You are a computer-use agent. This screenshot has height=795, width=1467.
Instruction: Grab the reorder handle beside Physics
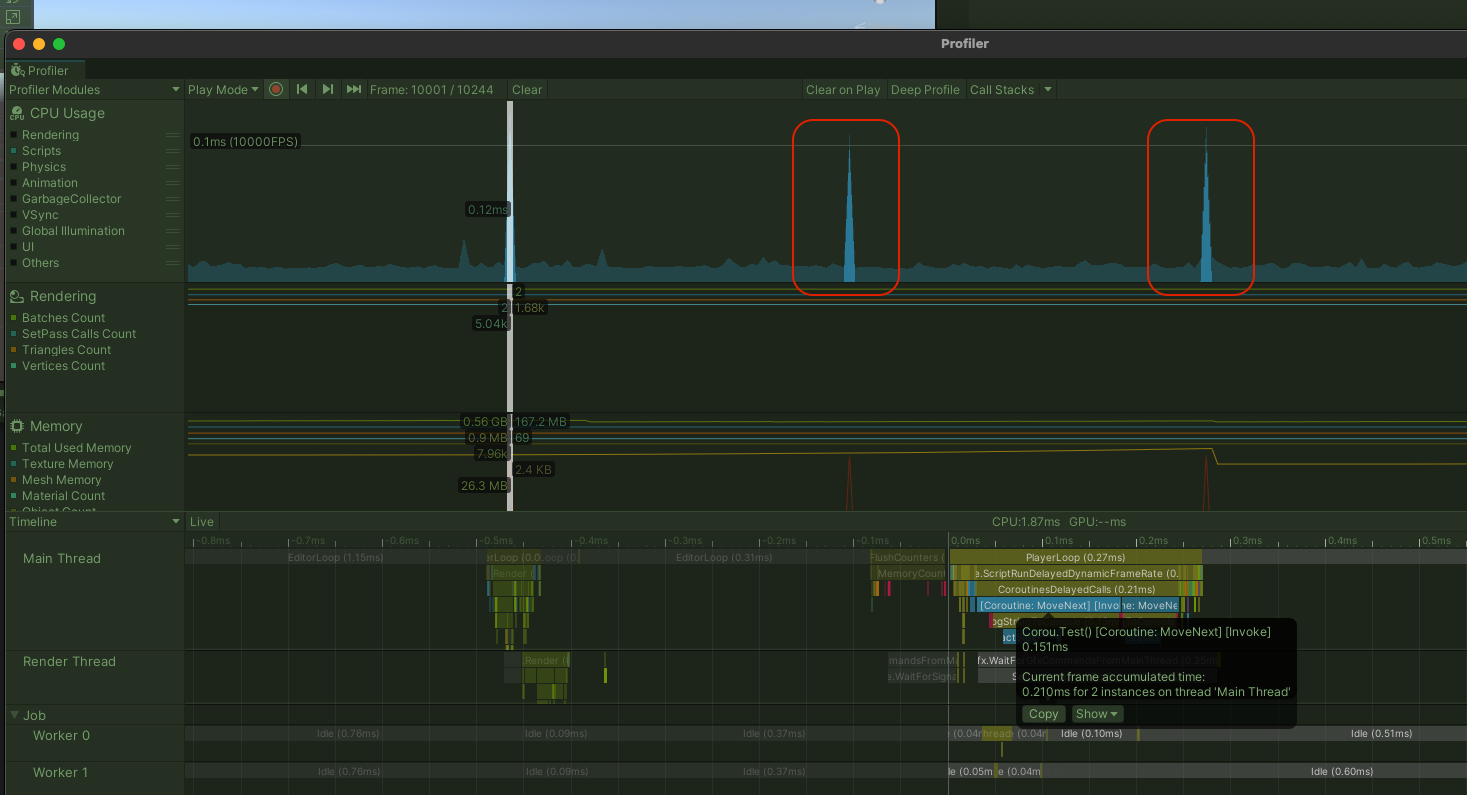[x=173, y=167]
